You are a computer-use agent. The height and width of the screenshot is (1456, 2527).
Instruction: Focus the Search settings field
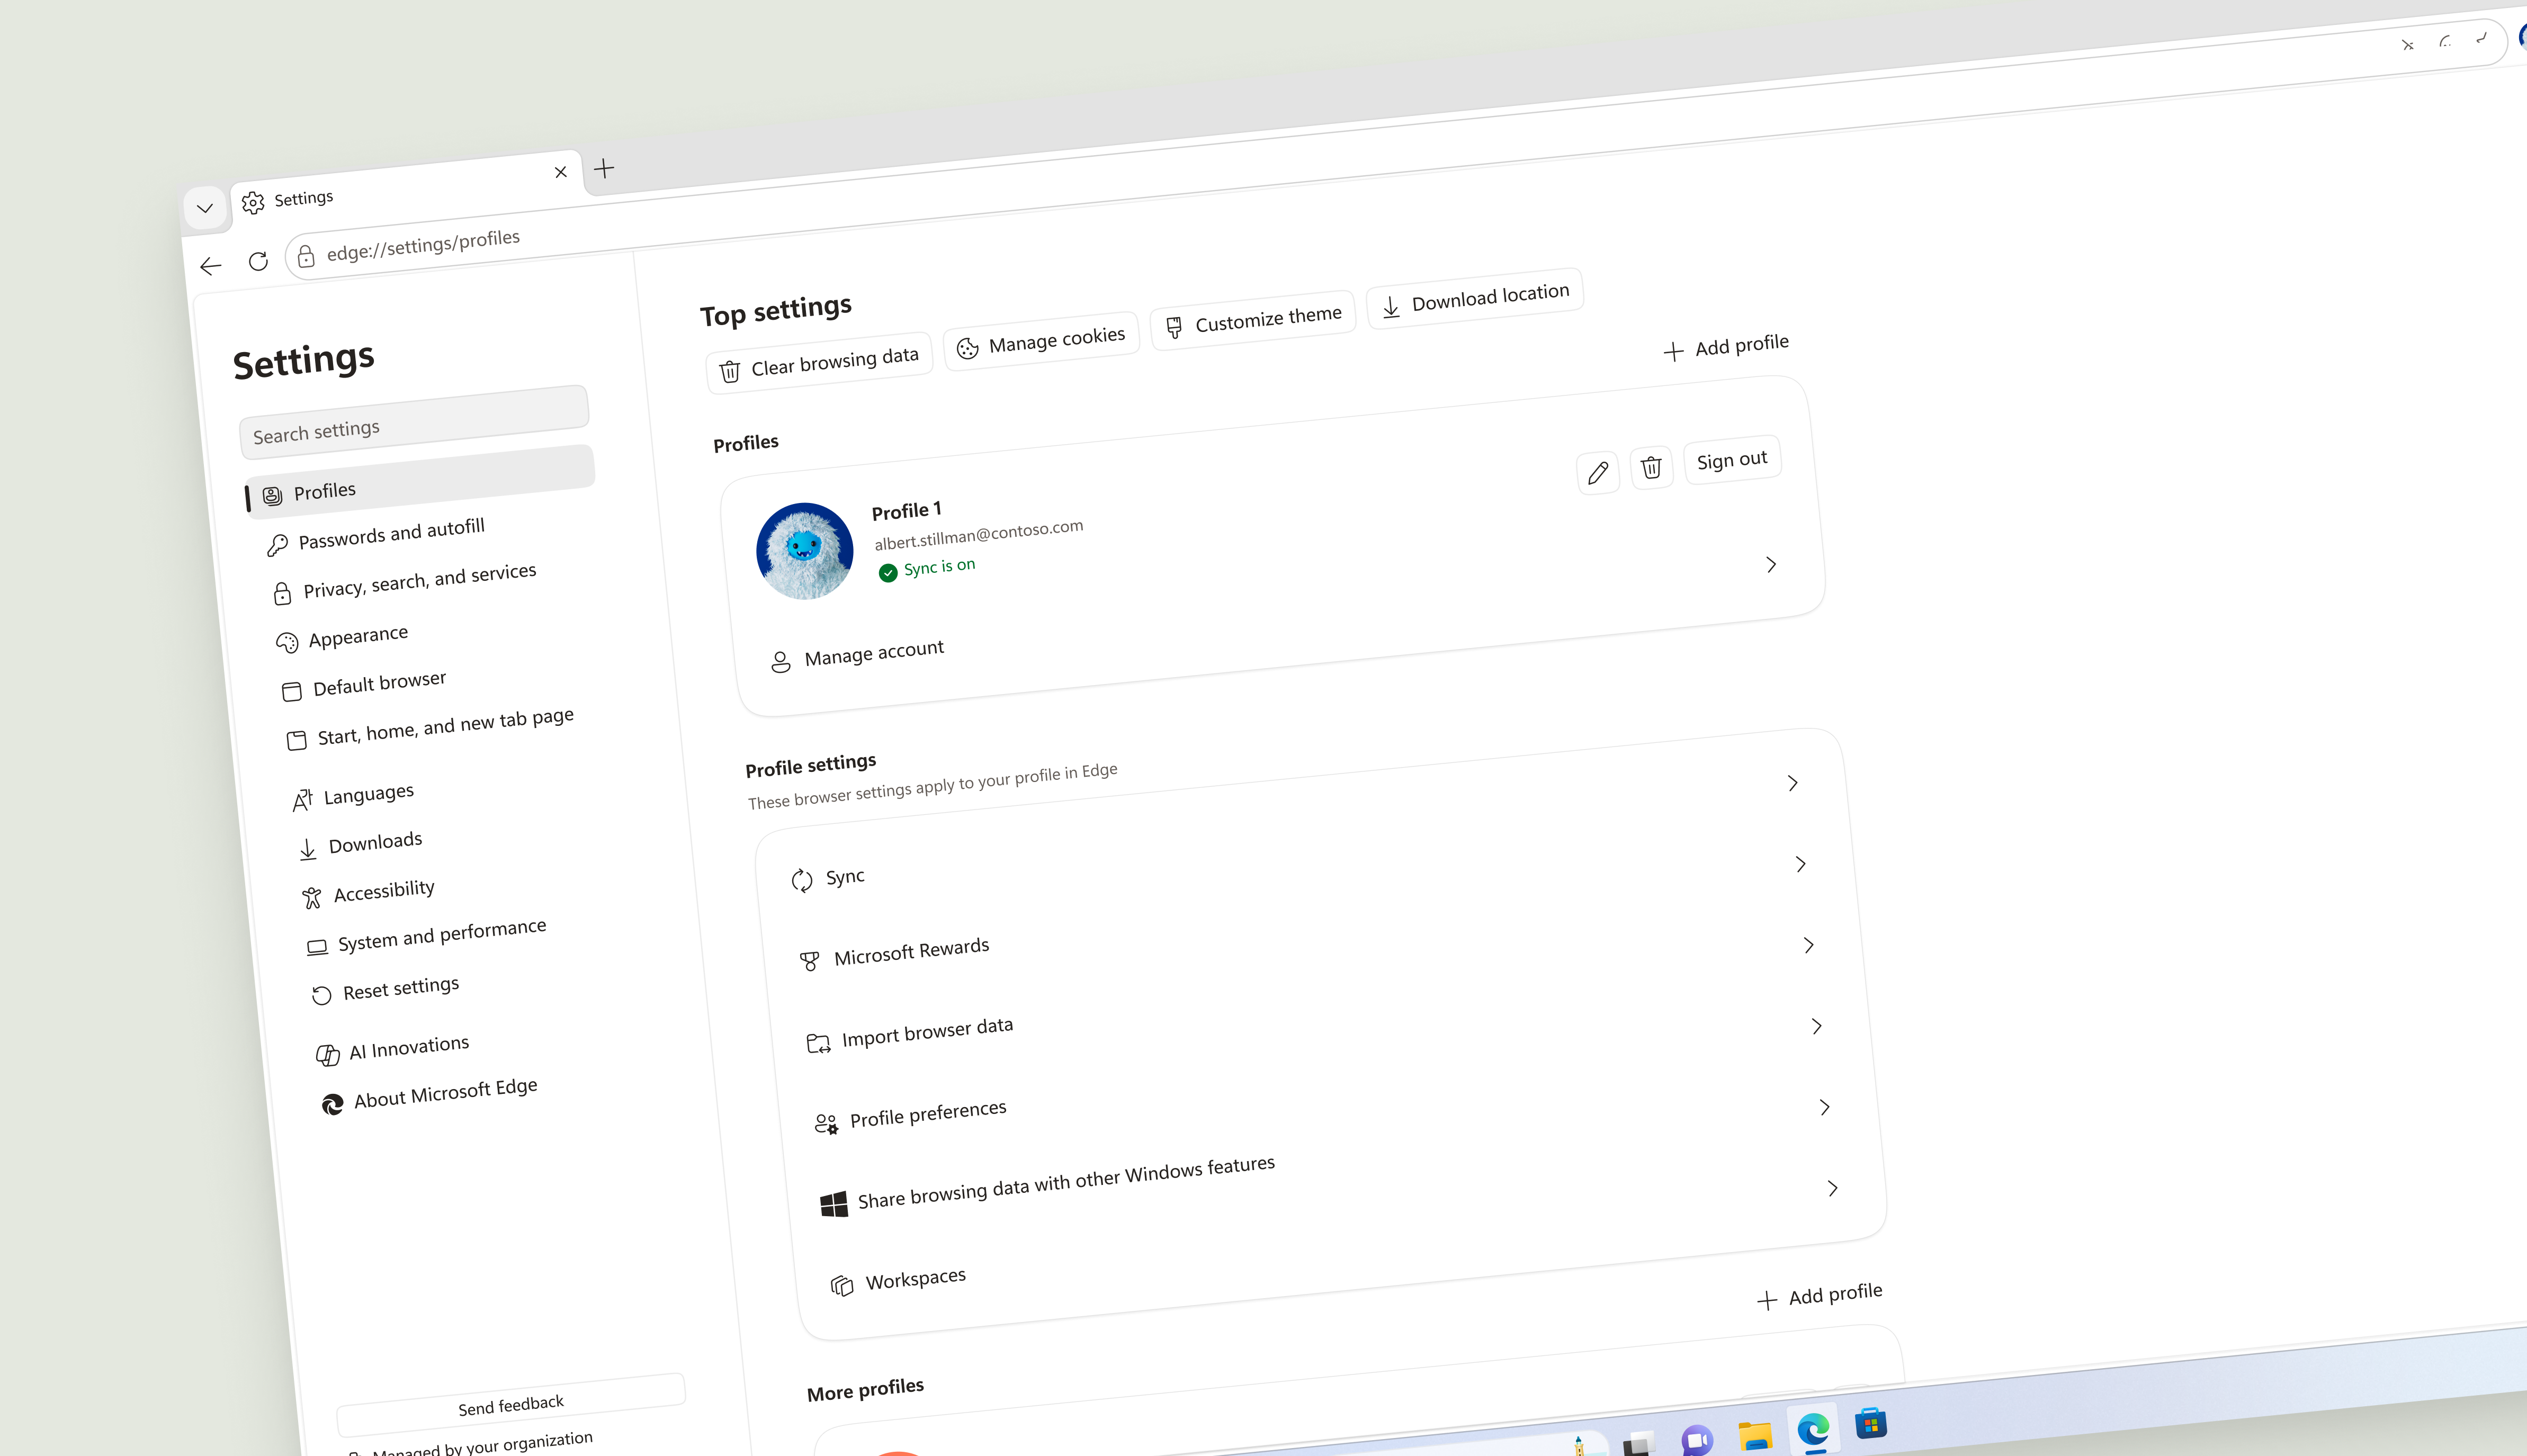(x=414, y=422)
